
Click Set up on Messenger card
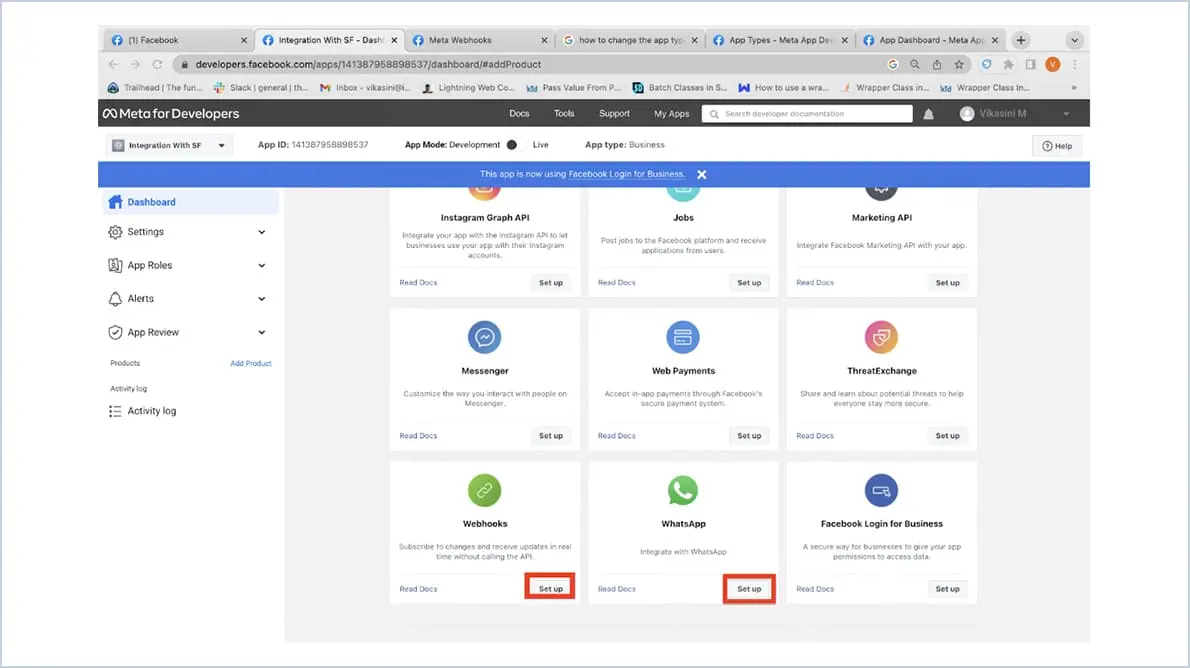tap(550, 436)
